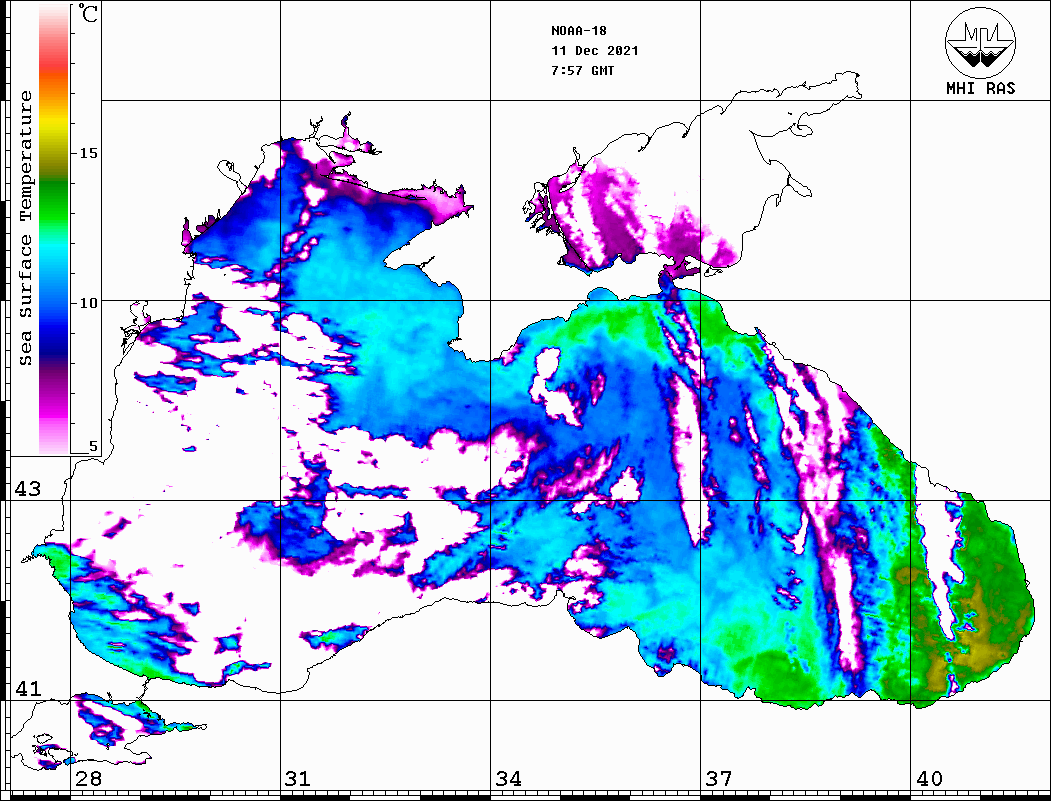Click longitude label 37

pos(719,778)
